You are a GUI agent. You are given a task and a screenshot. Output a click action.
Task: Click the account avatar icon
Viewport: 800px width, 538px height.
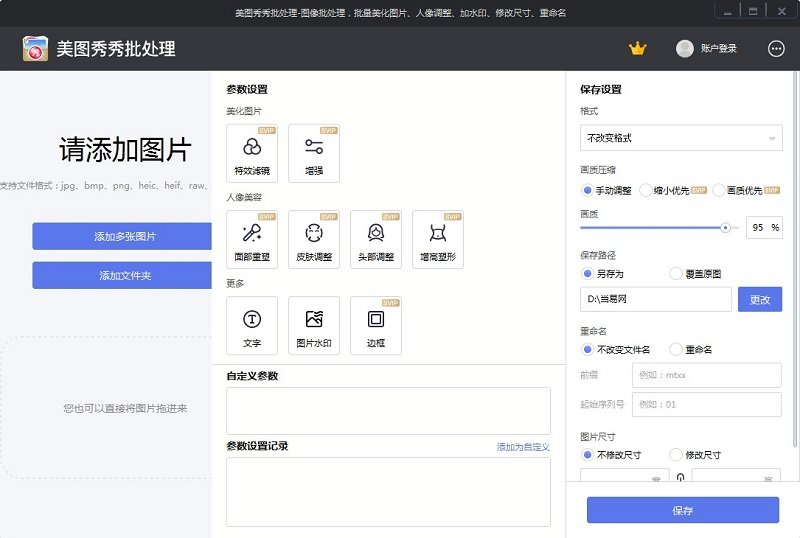point(685,48)
